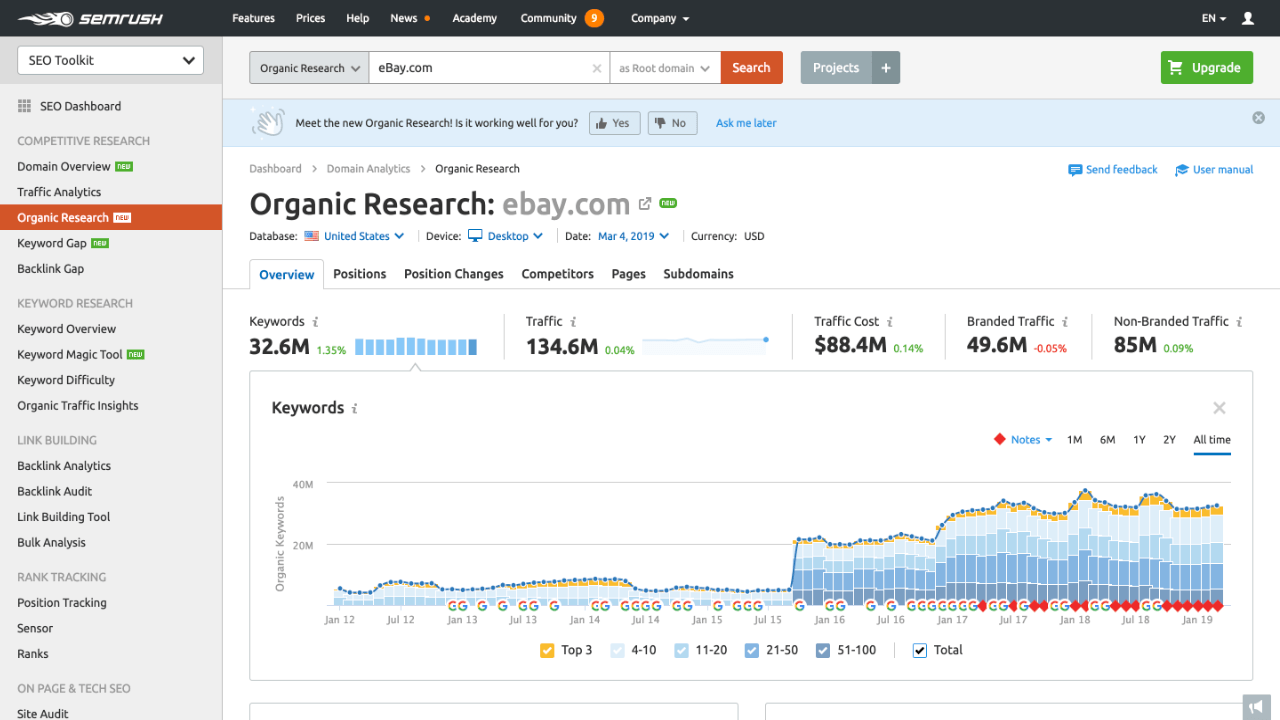The height and width of the screenshot is (720, 1280).
Task: Click the Desktop monitor device icon
Action: pyautogui.click(x=475, y=237)
